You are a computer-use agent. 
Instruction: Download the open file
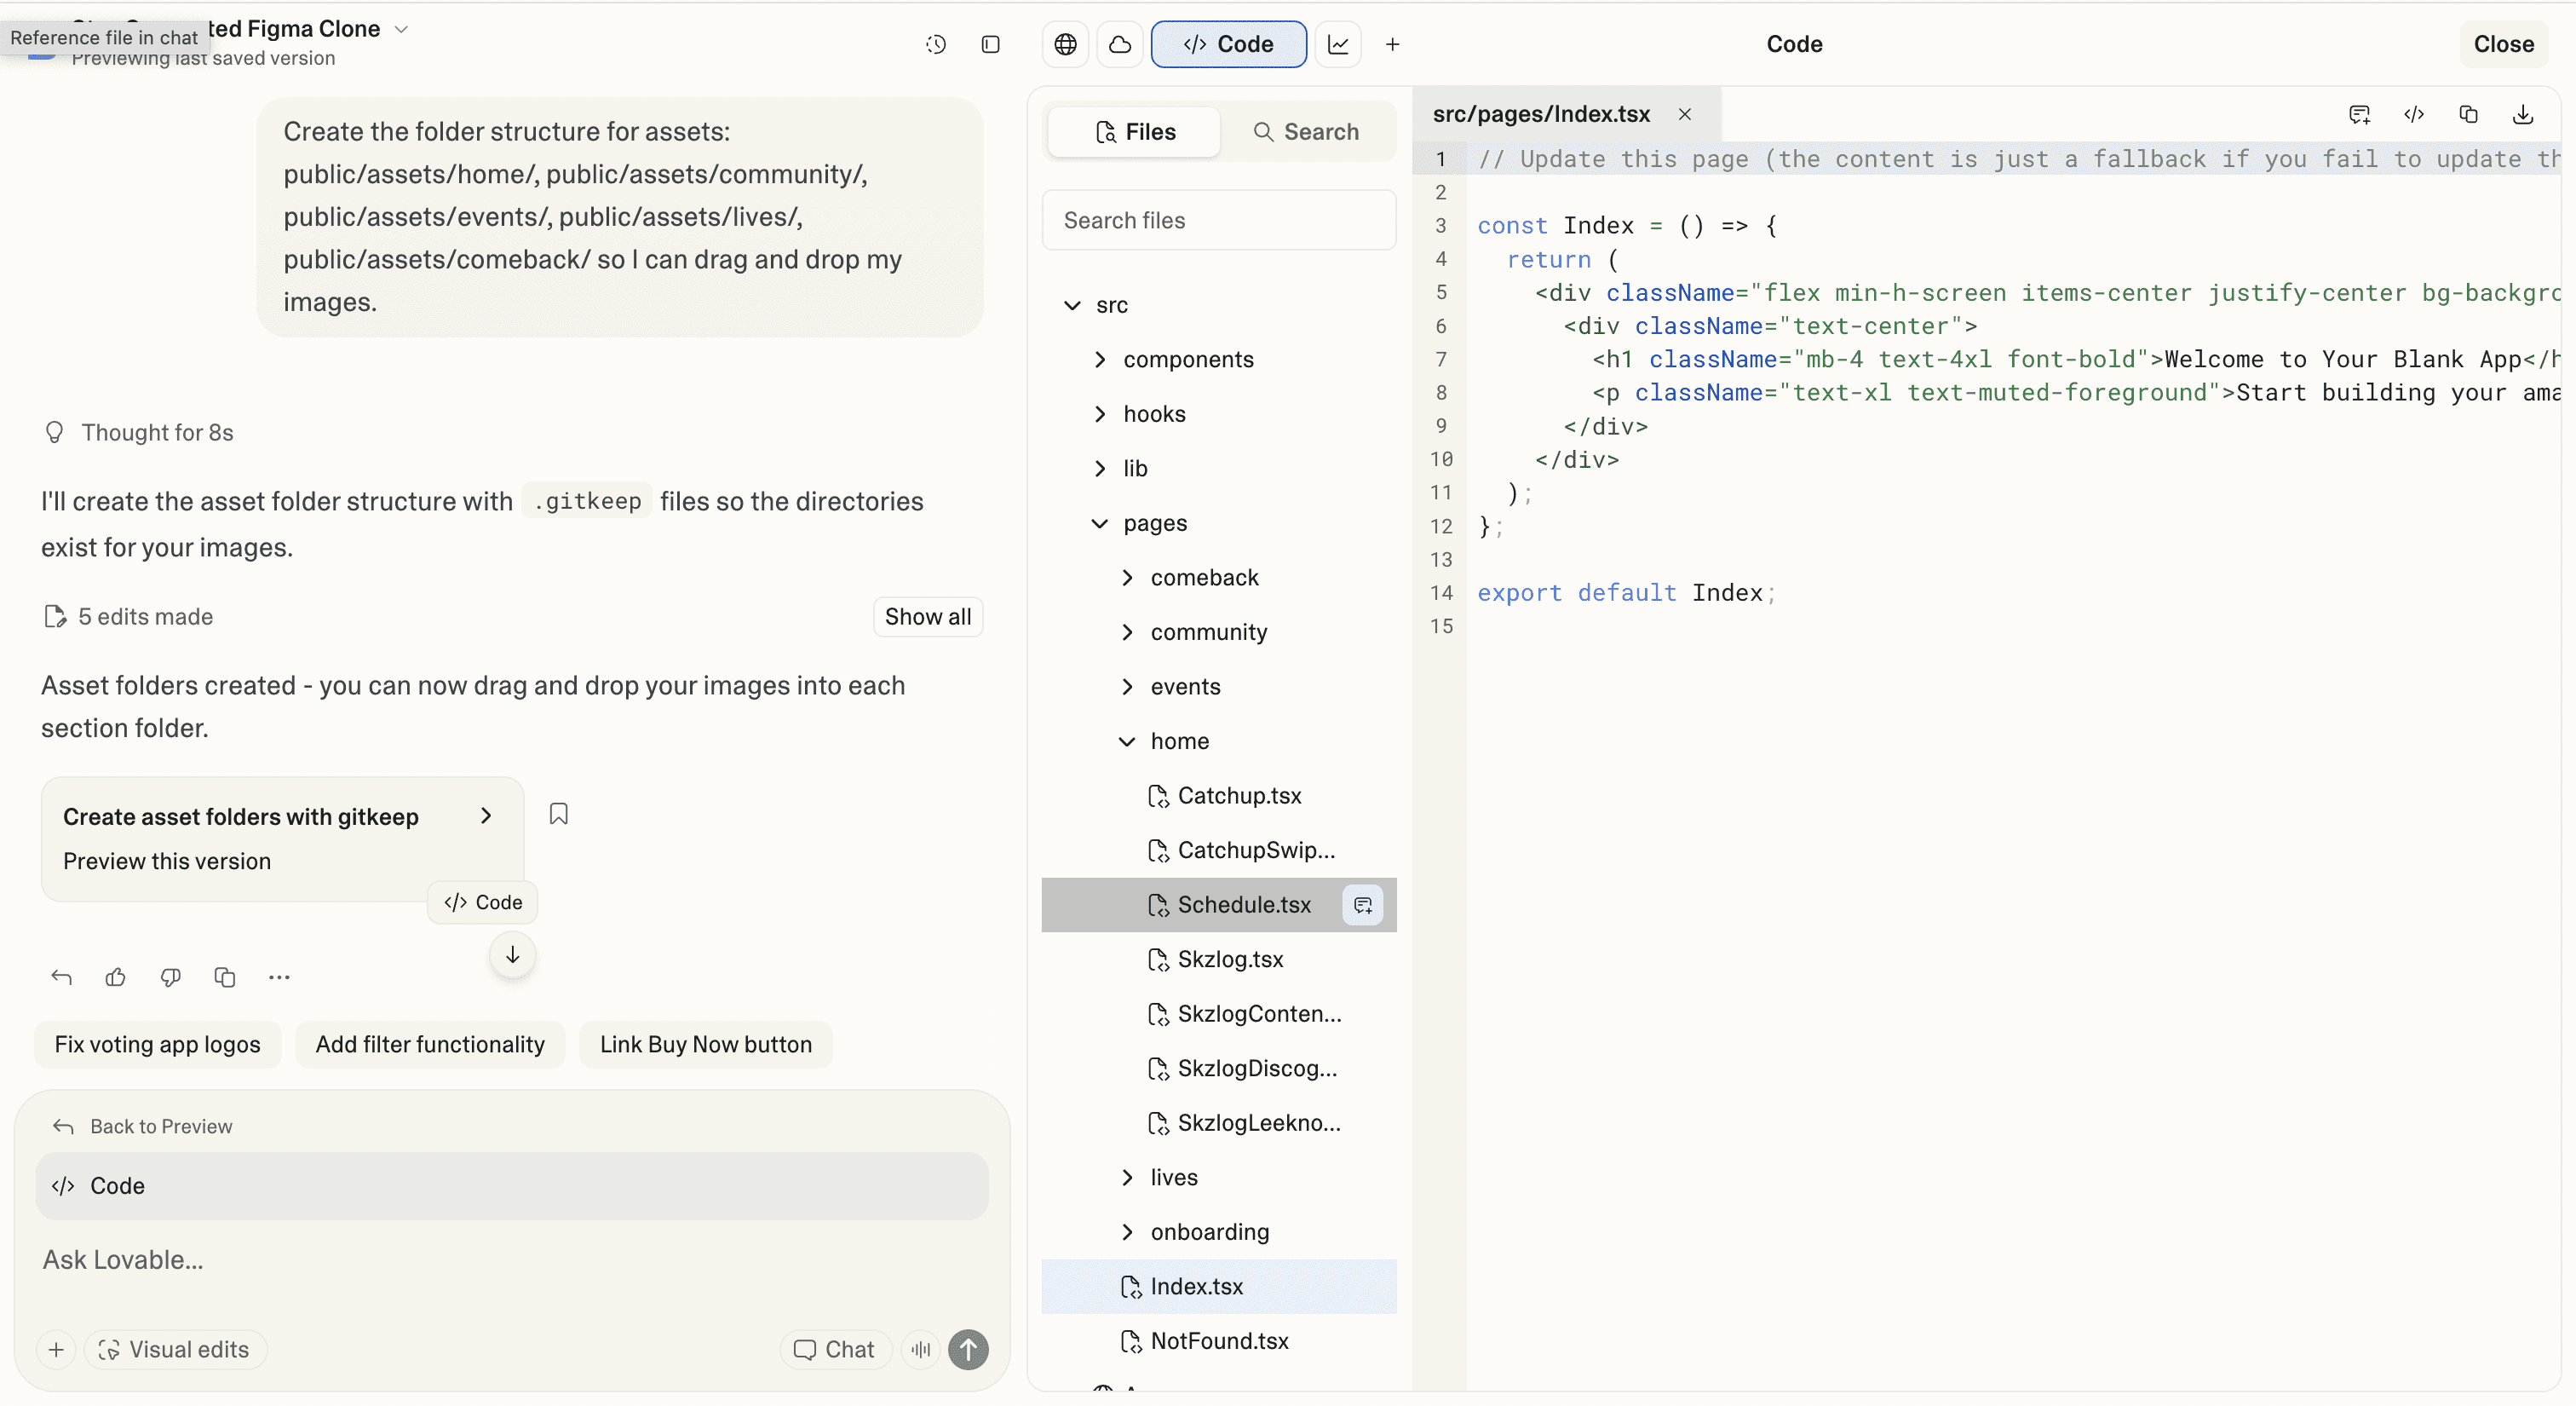tap(2522, 114)
